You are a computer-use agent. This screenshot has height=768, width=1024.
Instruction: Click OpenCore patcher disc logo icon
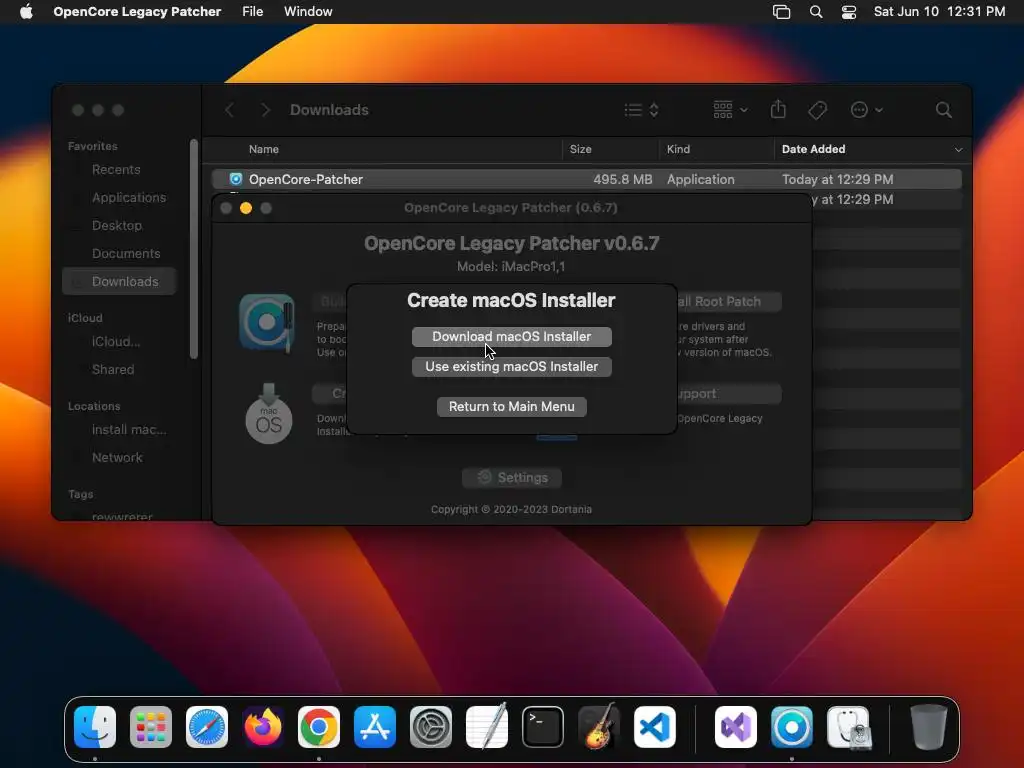(x=266, y=322)
